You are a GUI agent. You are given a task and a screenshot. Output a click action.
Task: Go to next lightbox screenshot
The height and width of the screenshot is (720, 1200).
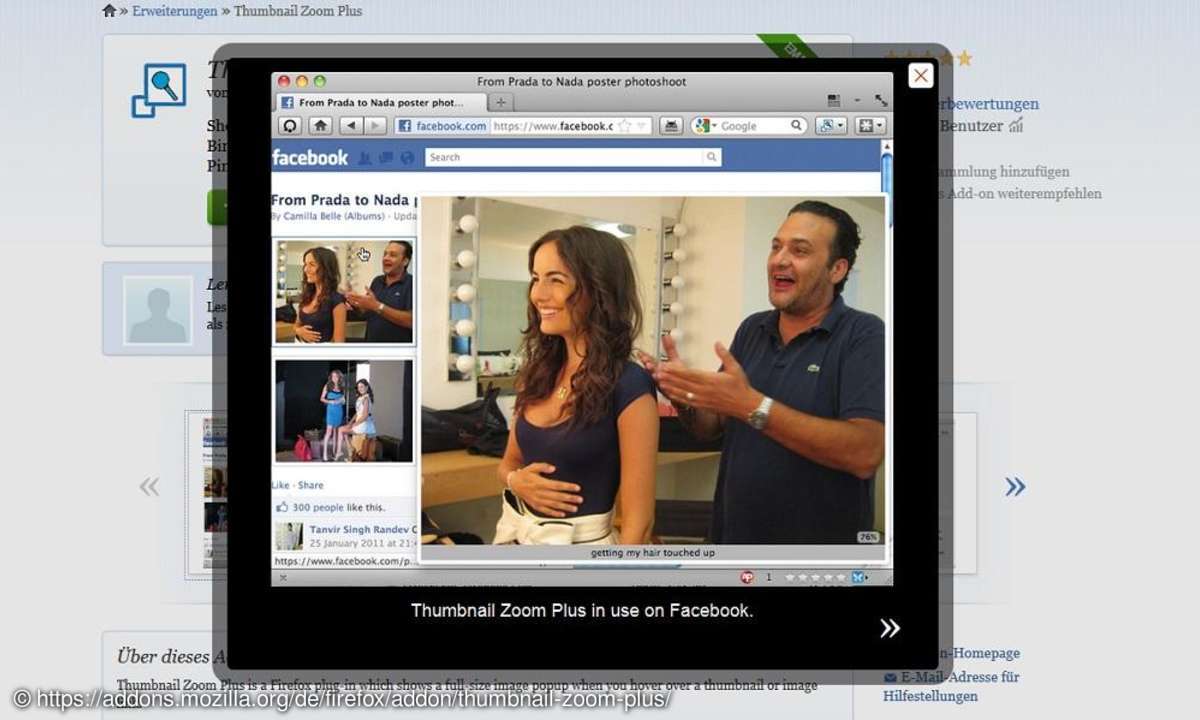890,628
